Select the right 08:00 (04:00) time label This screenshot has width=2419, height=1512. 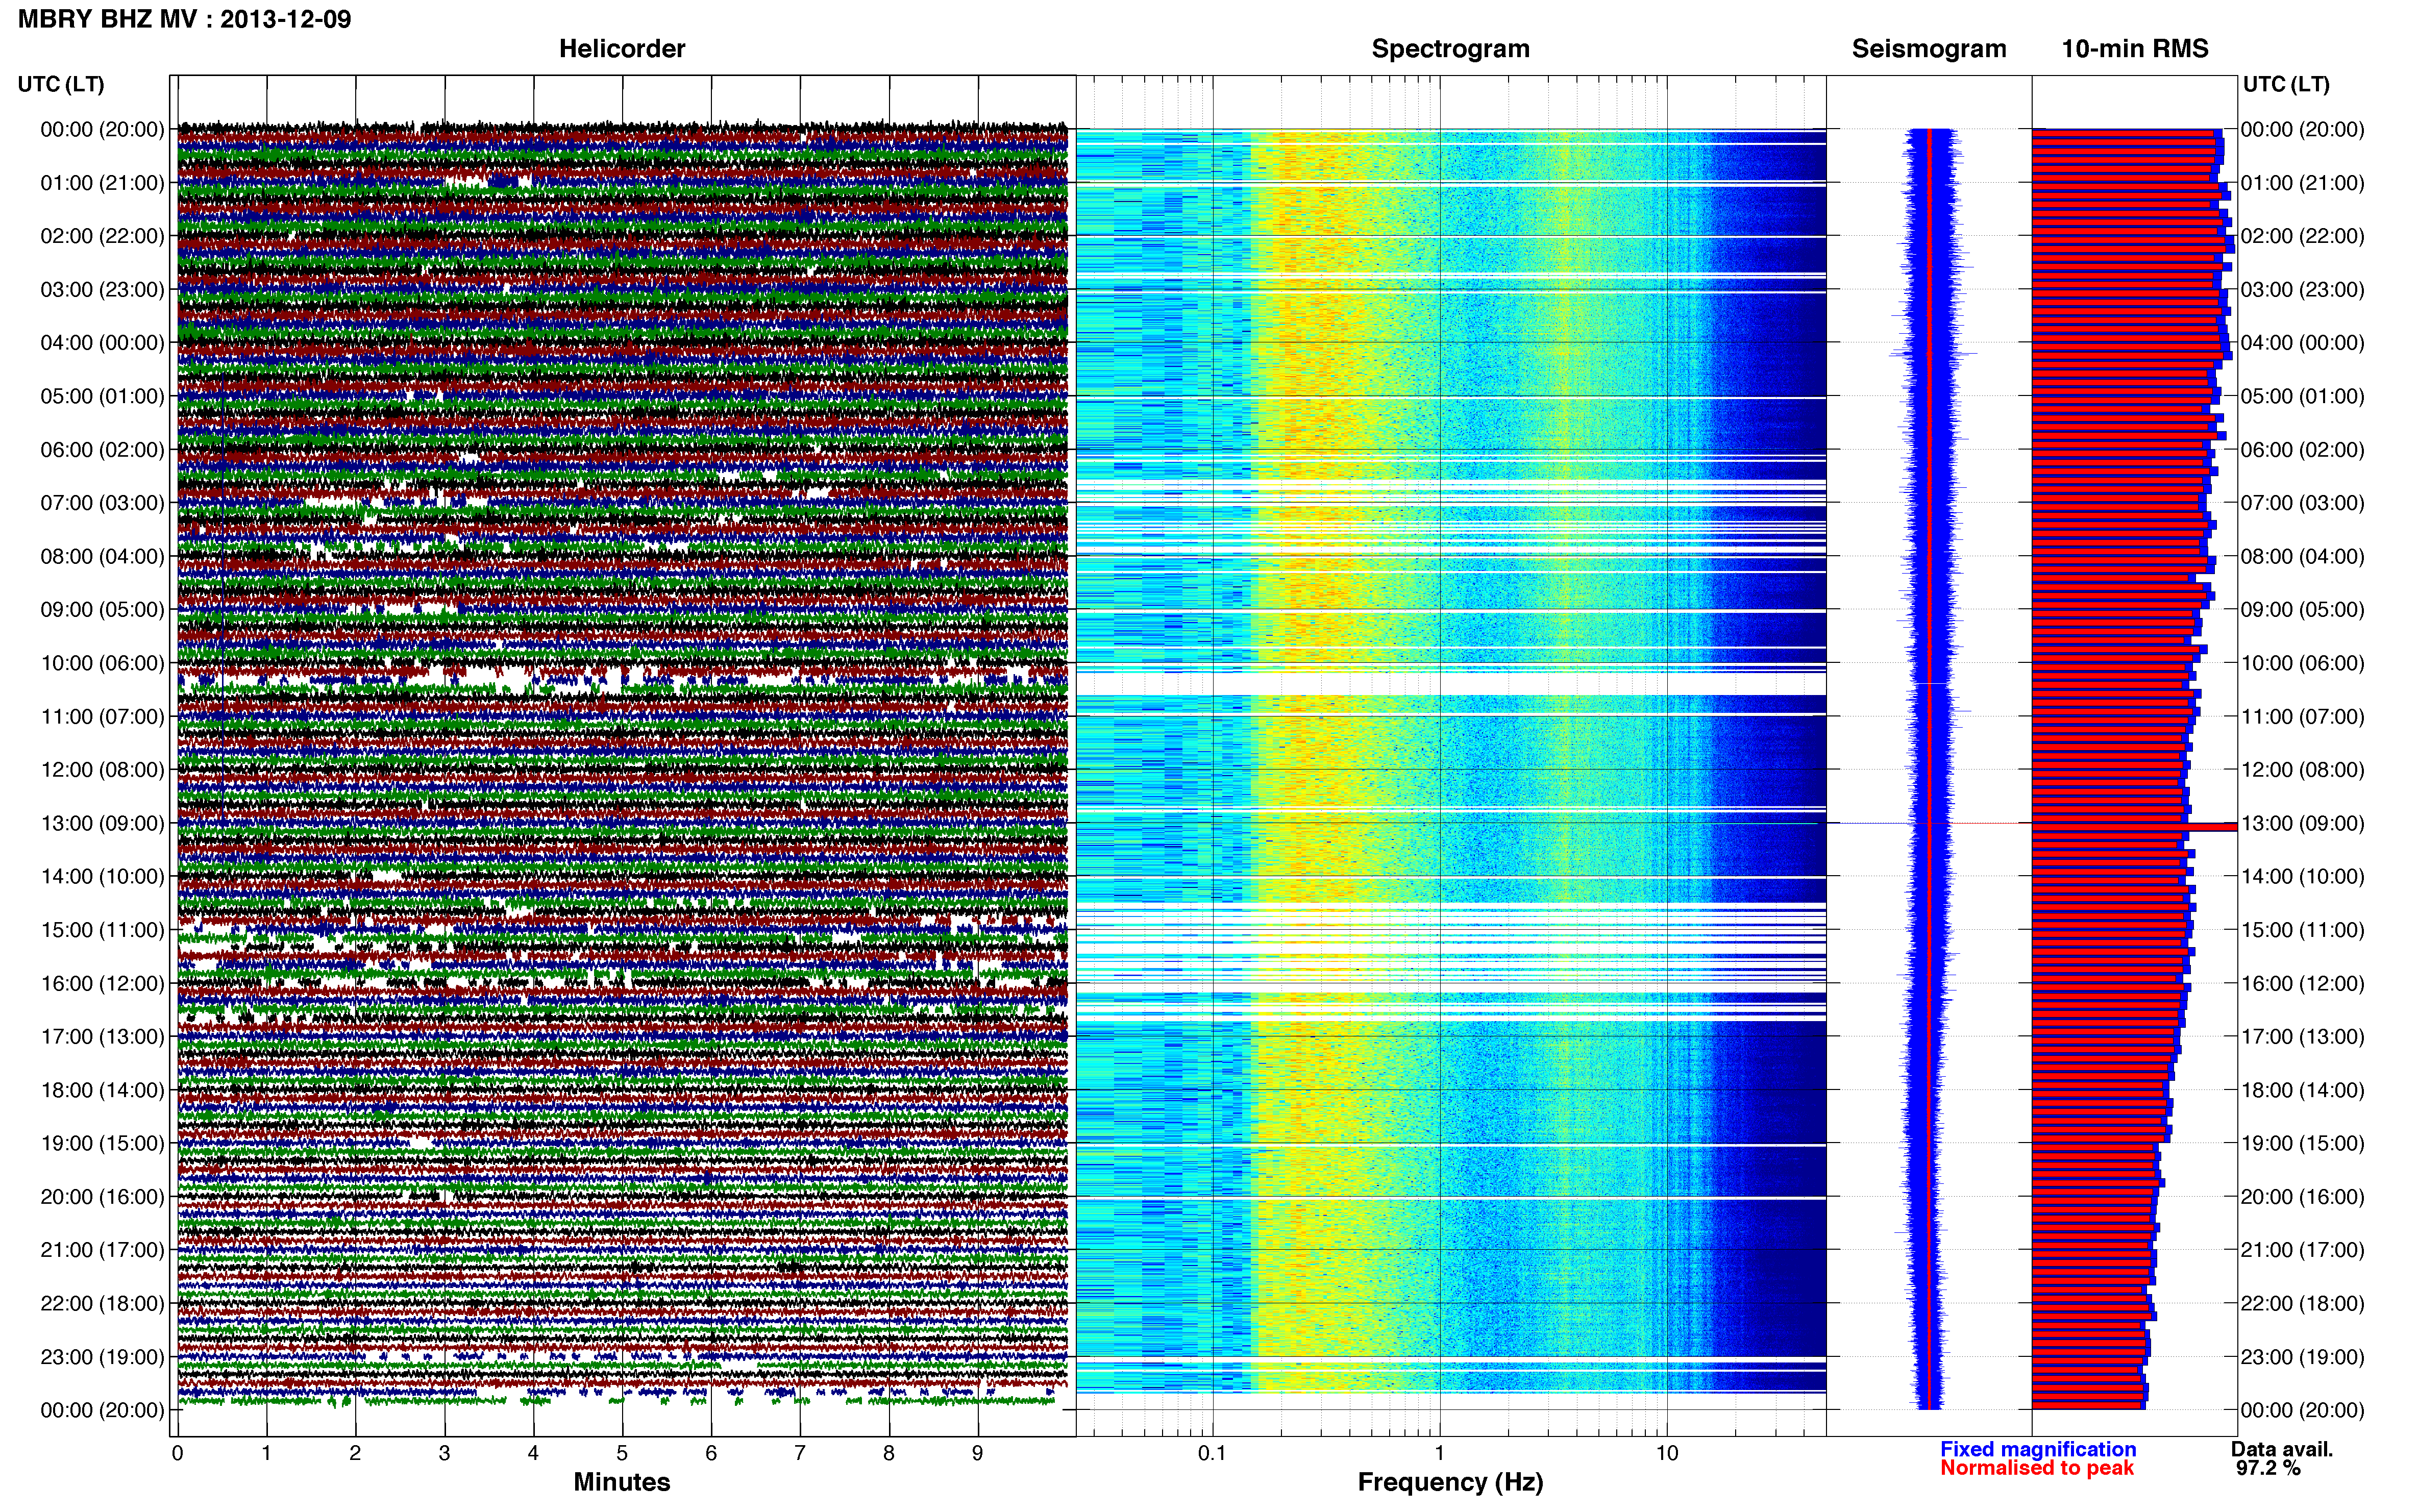tap(2302, 556)
